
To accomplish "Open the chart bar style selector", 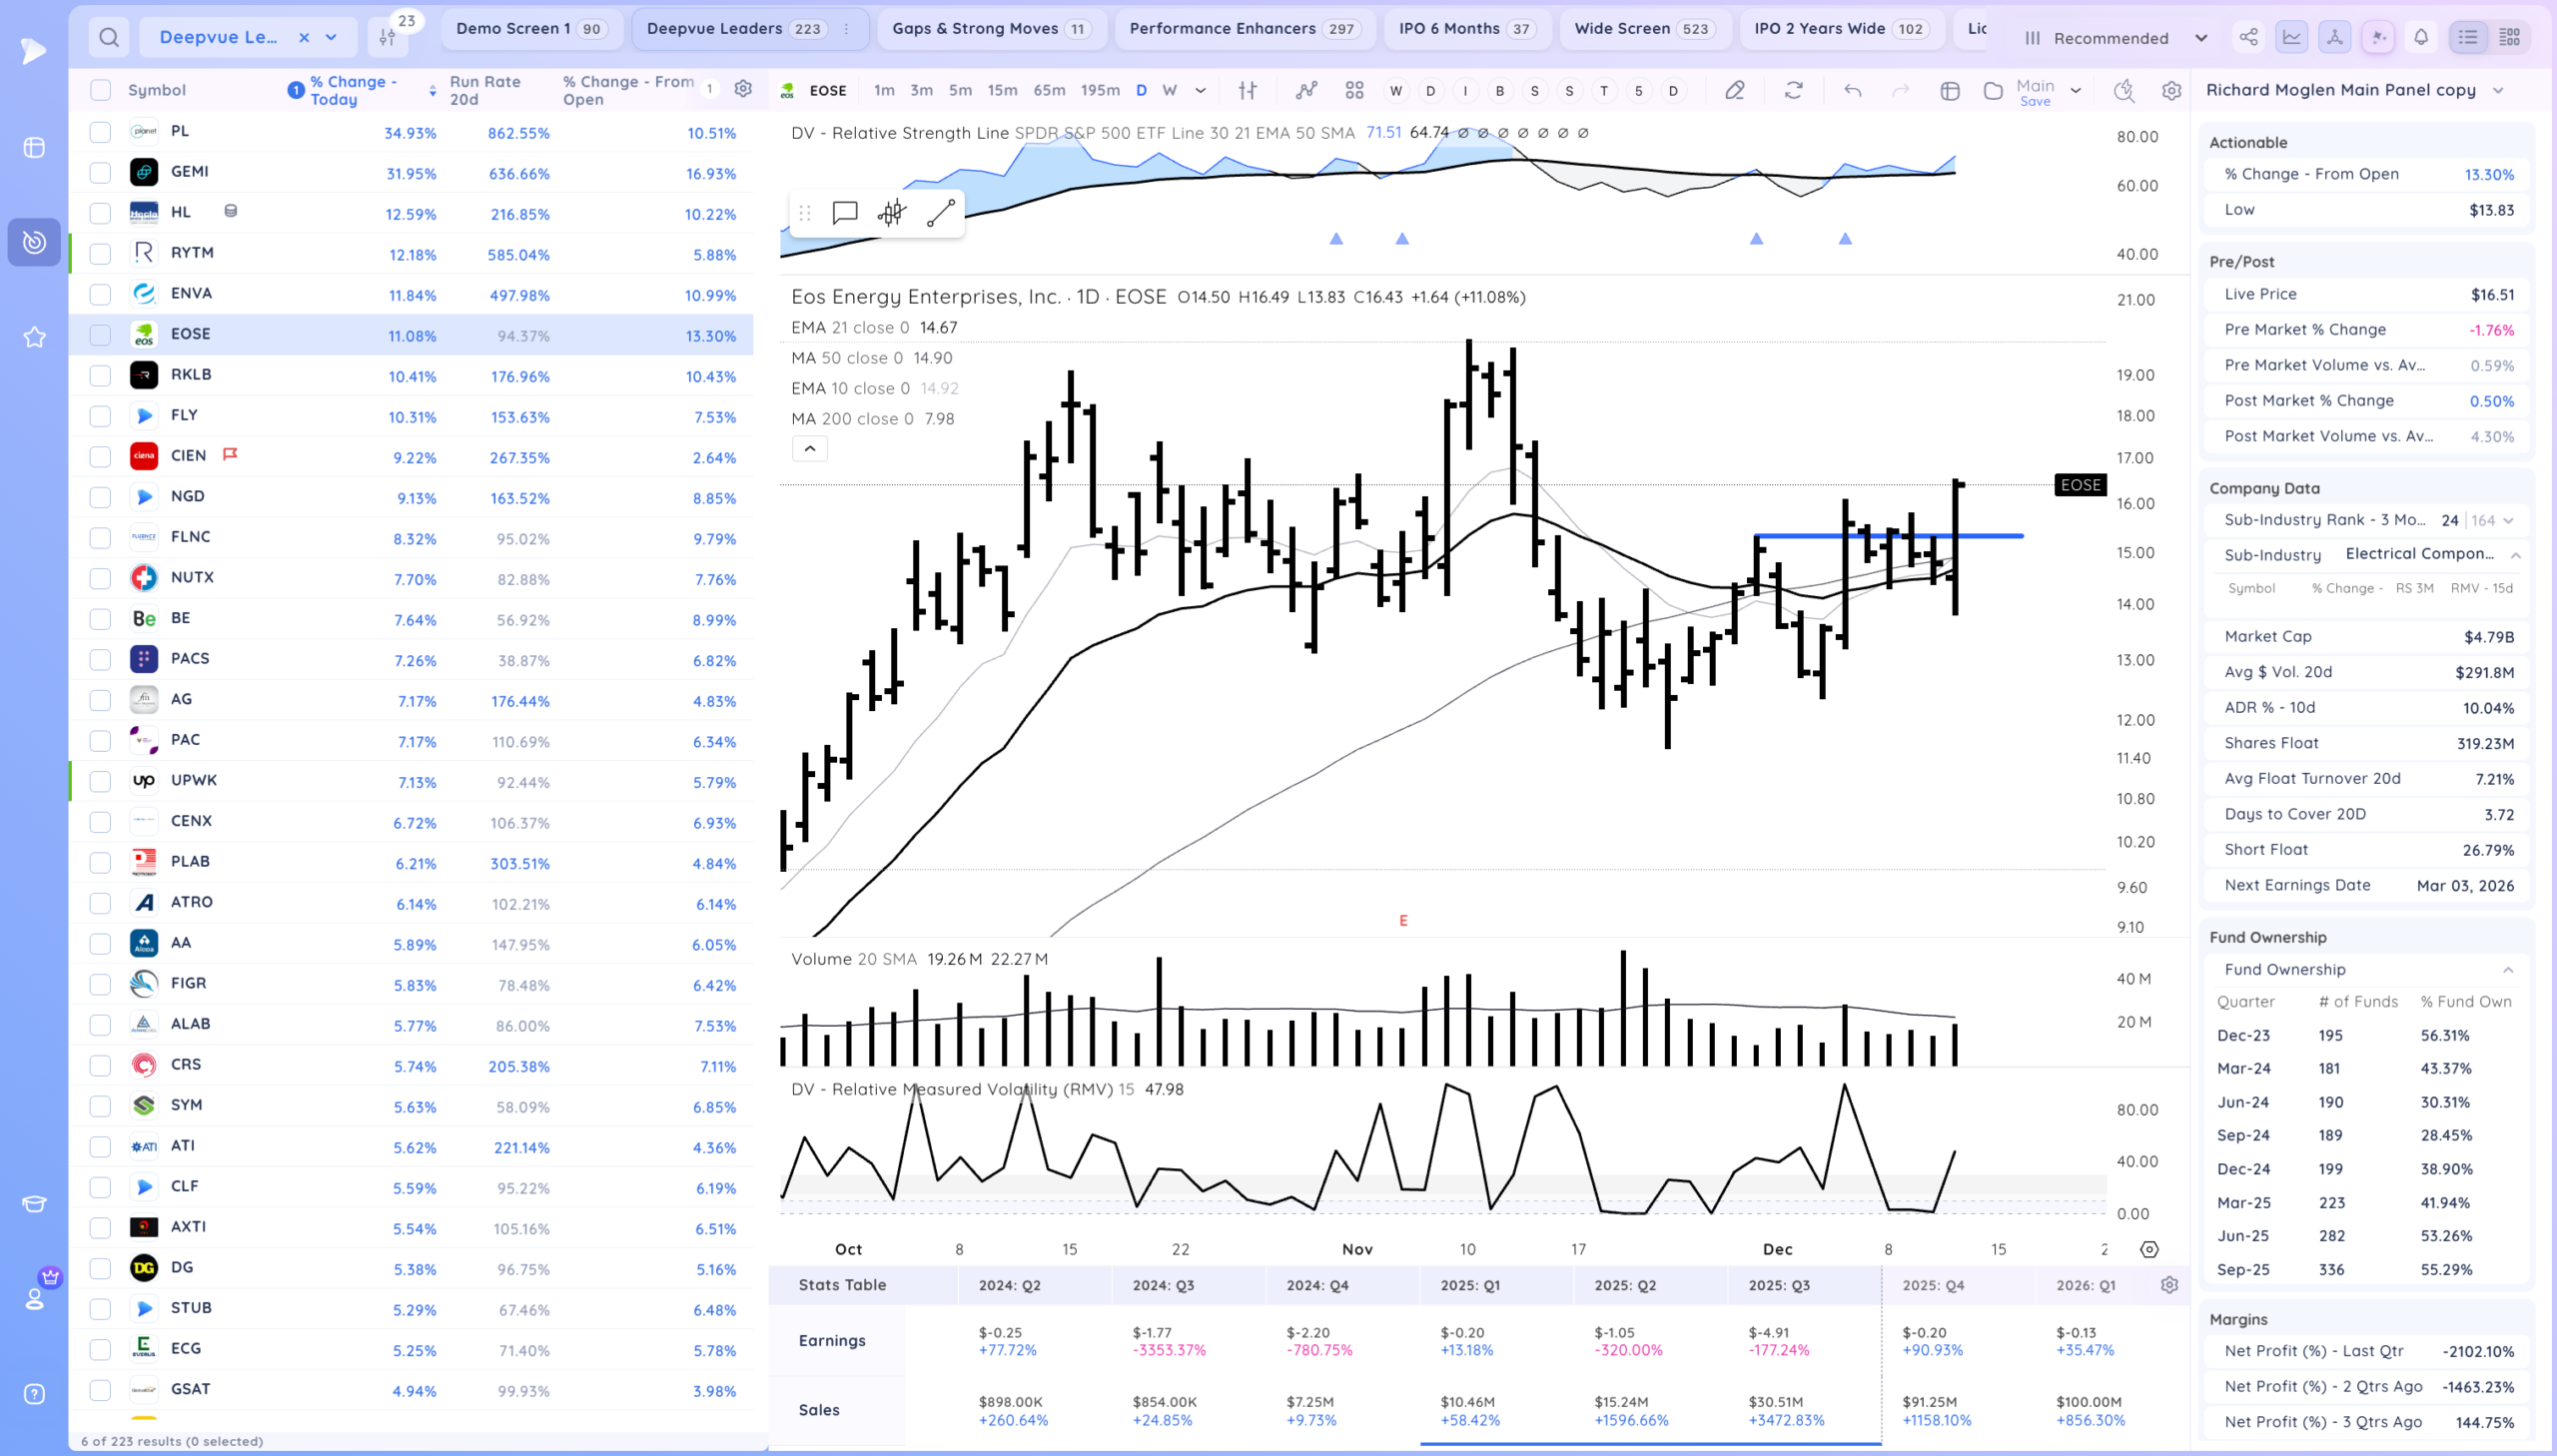I will pyautogui.click(x=1247, y=90).
